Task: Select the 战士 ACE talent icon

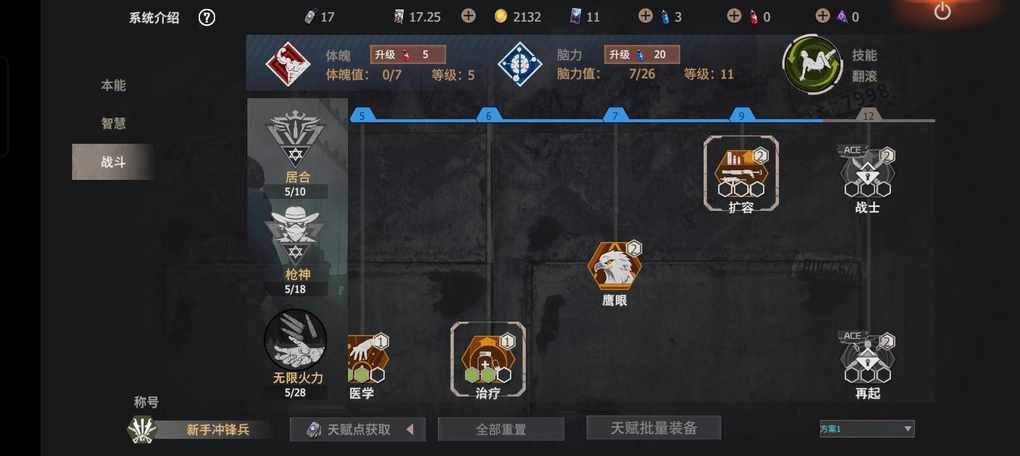Action: (867, 172)
